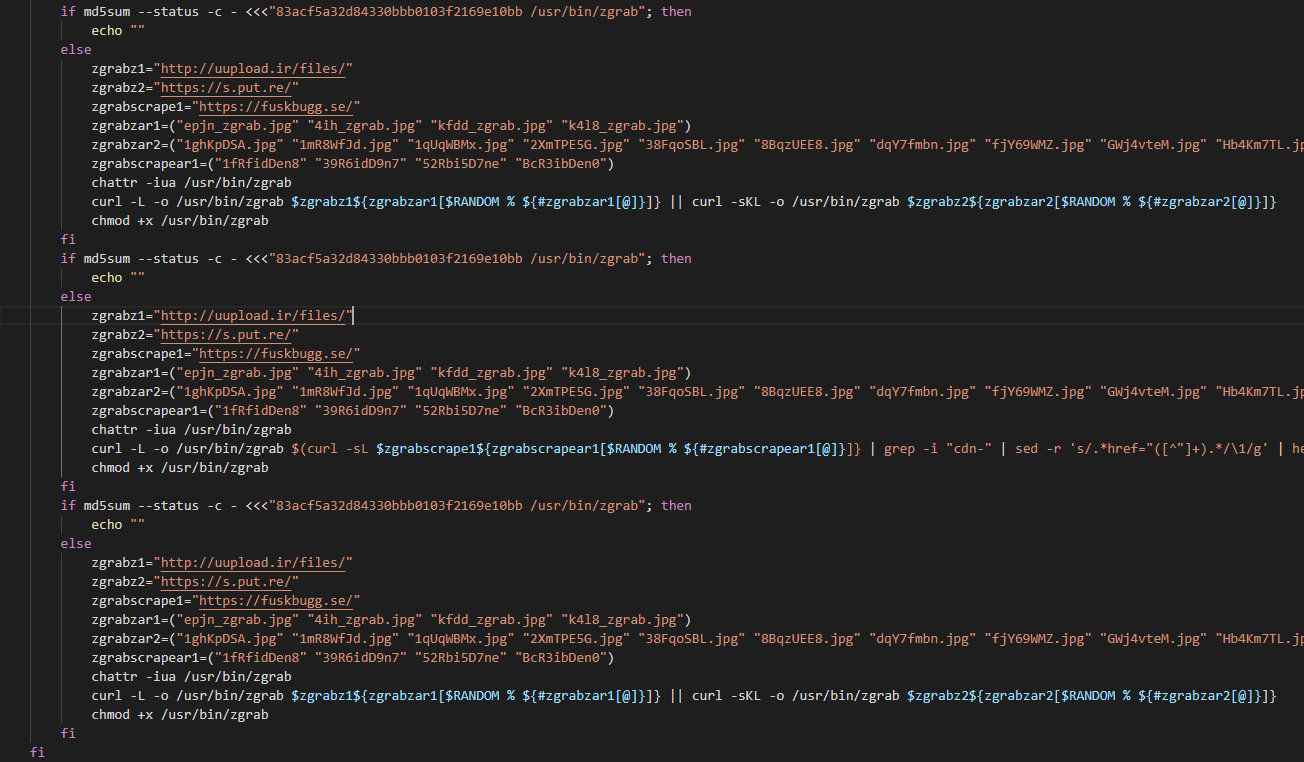The image size is (1304, 762).
Task: Click the -sL flag of the nested curl
Action: tap(356, 448)
